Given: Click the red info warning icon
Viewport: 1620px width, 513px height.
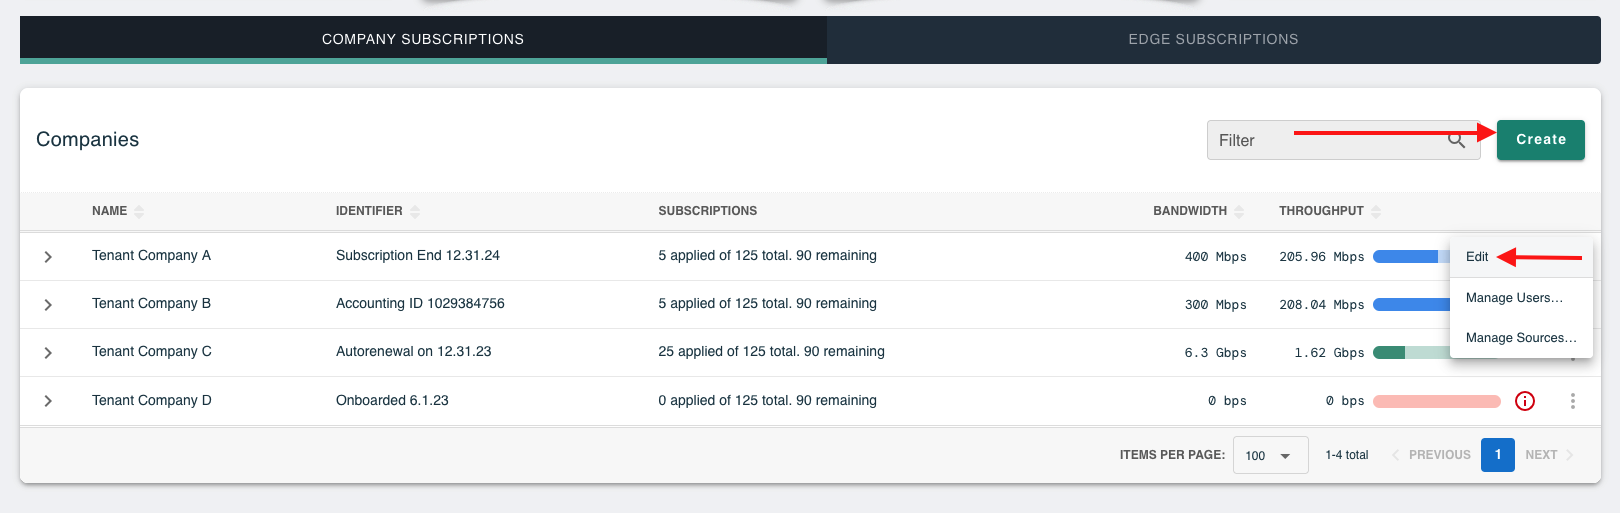Looking at the screenshot, I should 1525,401.
